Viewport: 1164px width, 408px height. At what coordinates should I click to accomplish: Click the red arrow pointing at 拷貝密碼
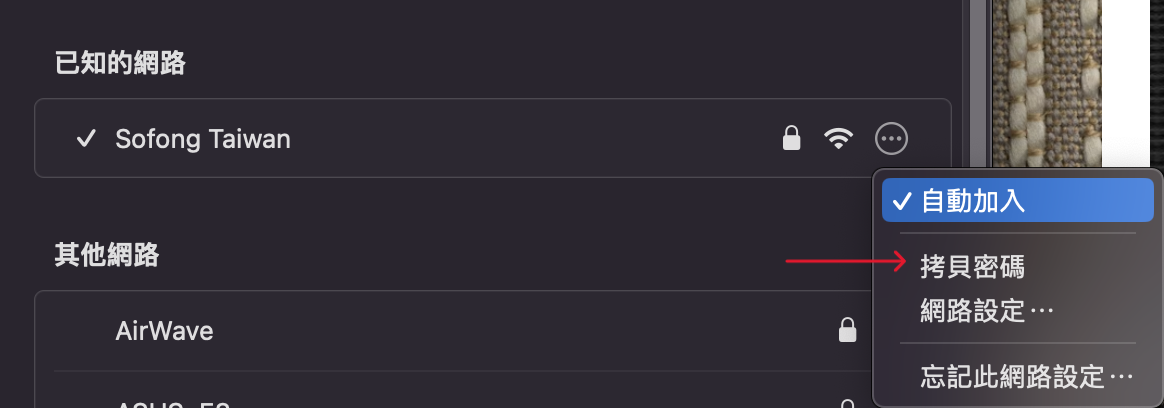[846, 261]
